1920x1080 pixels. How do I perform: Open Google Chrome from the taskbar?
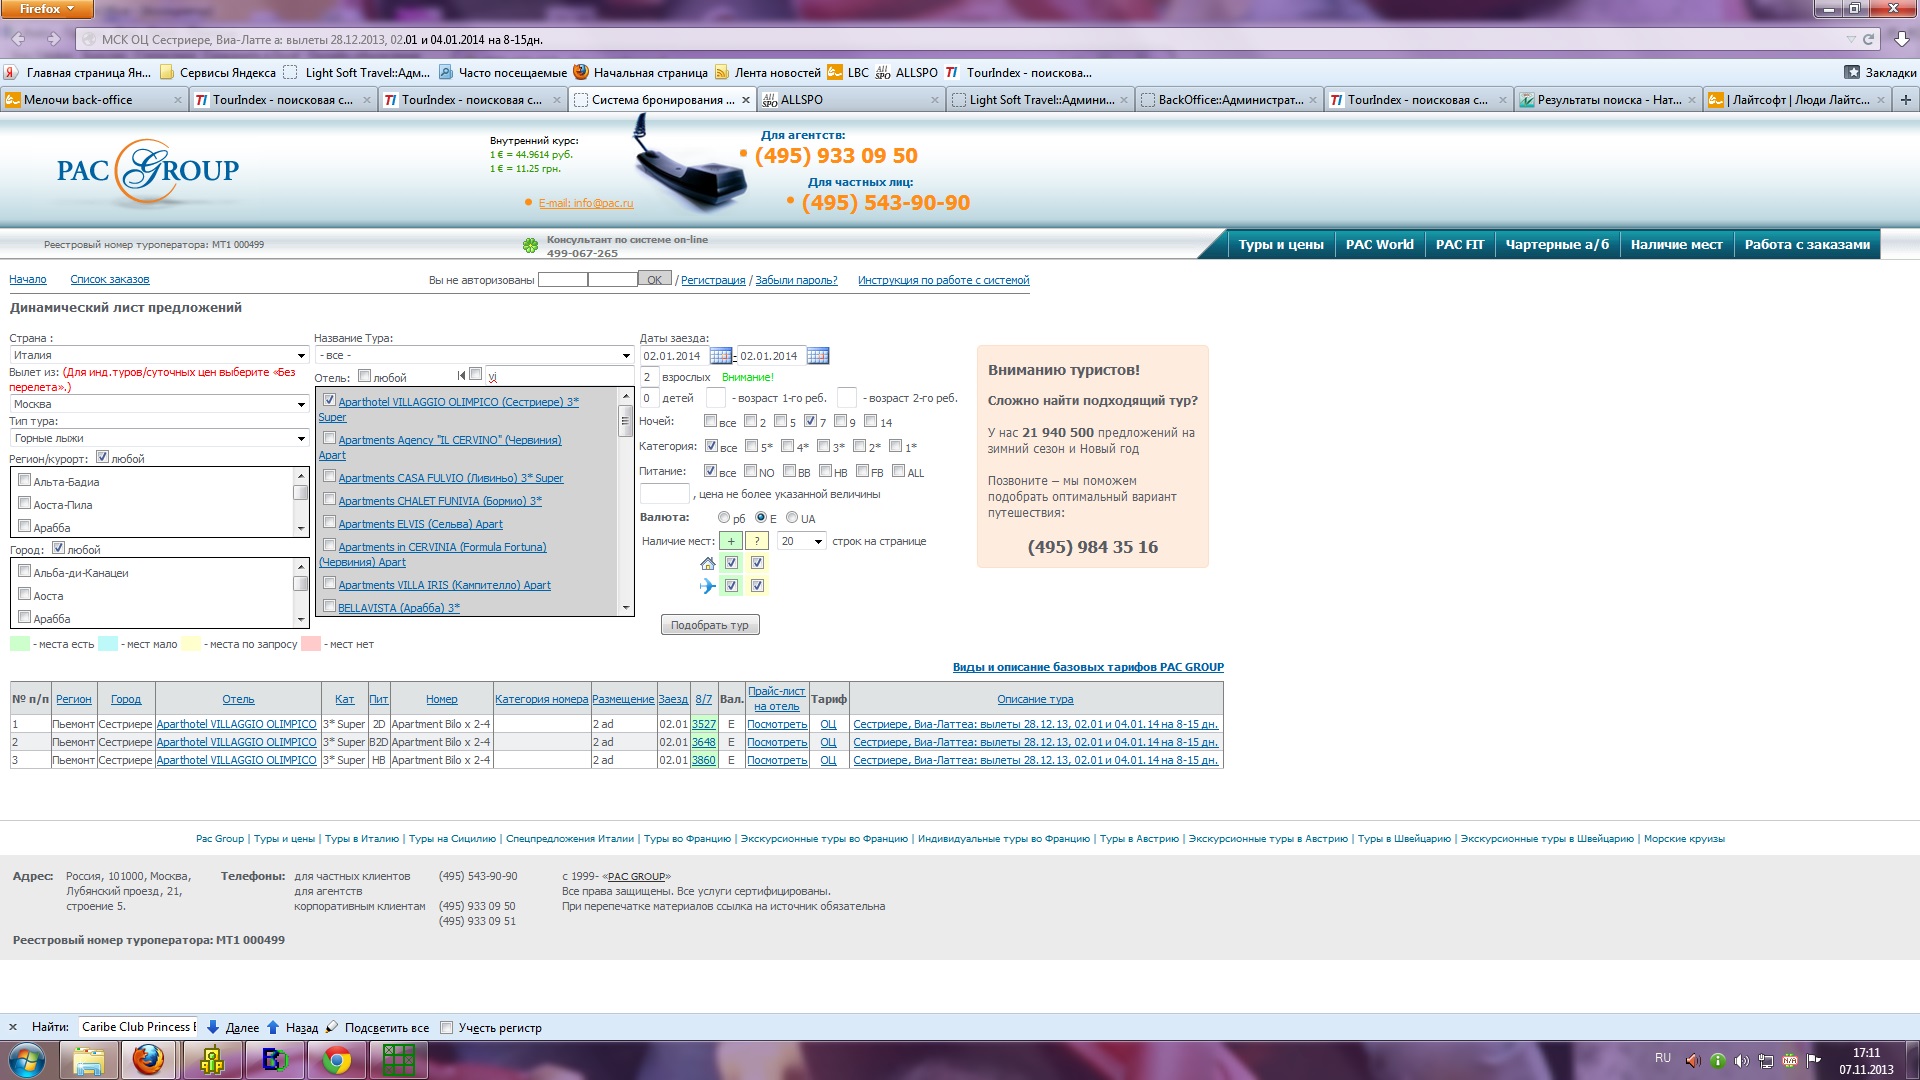[337, 1060]
